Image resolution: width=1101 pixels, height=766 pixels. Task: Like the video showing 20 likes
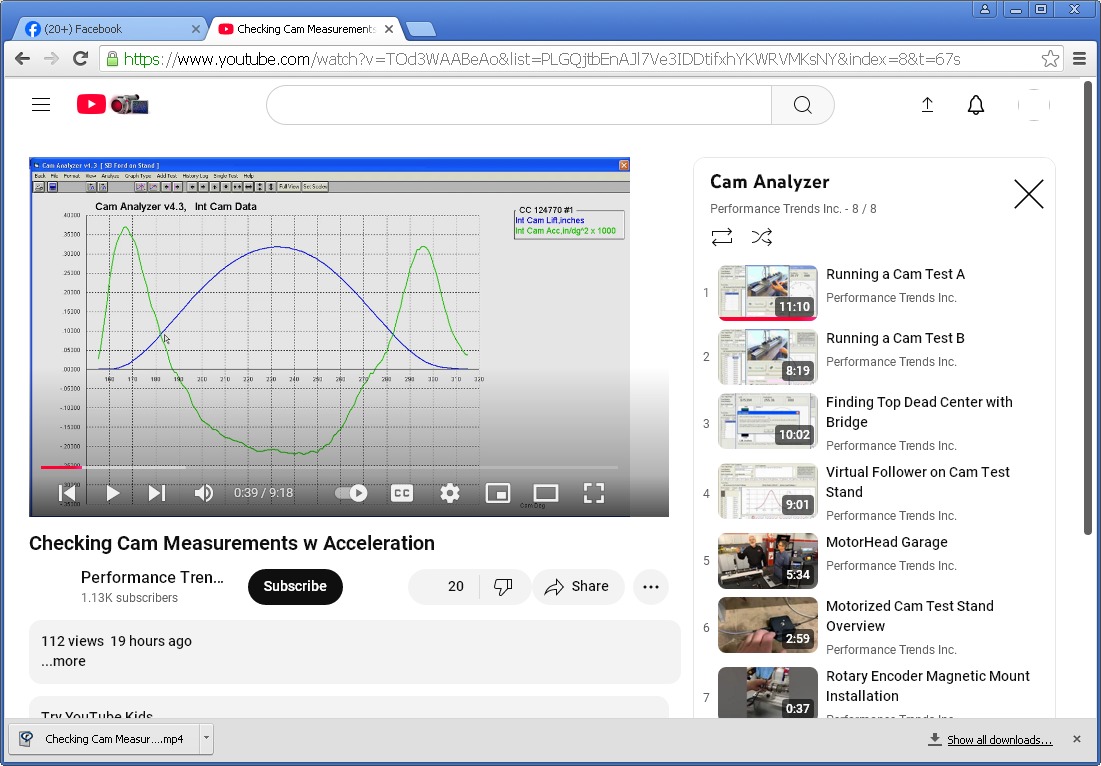click(444, 586)
